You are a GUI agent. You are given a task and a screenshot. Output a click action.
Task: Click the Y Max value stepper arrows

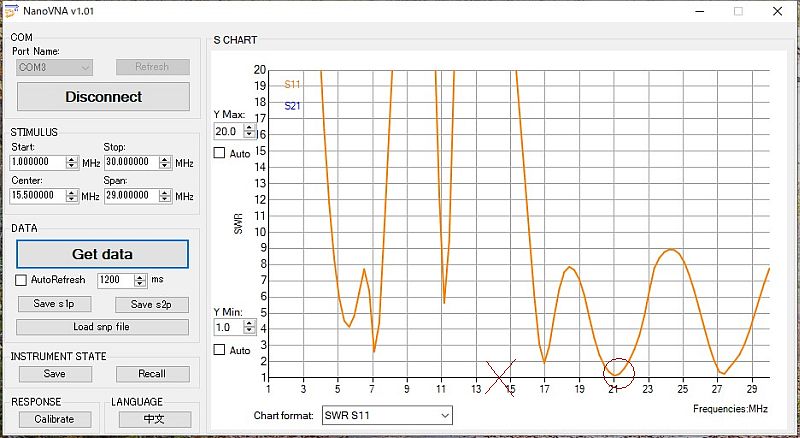click(247, 131)
